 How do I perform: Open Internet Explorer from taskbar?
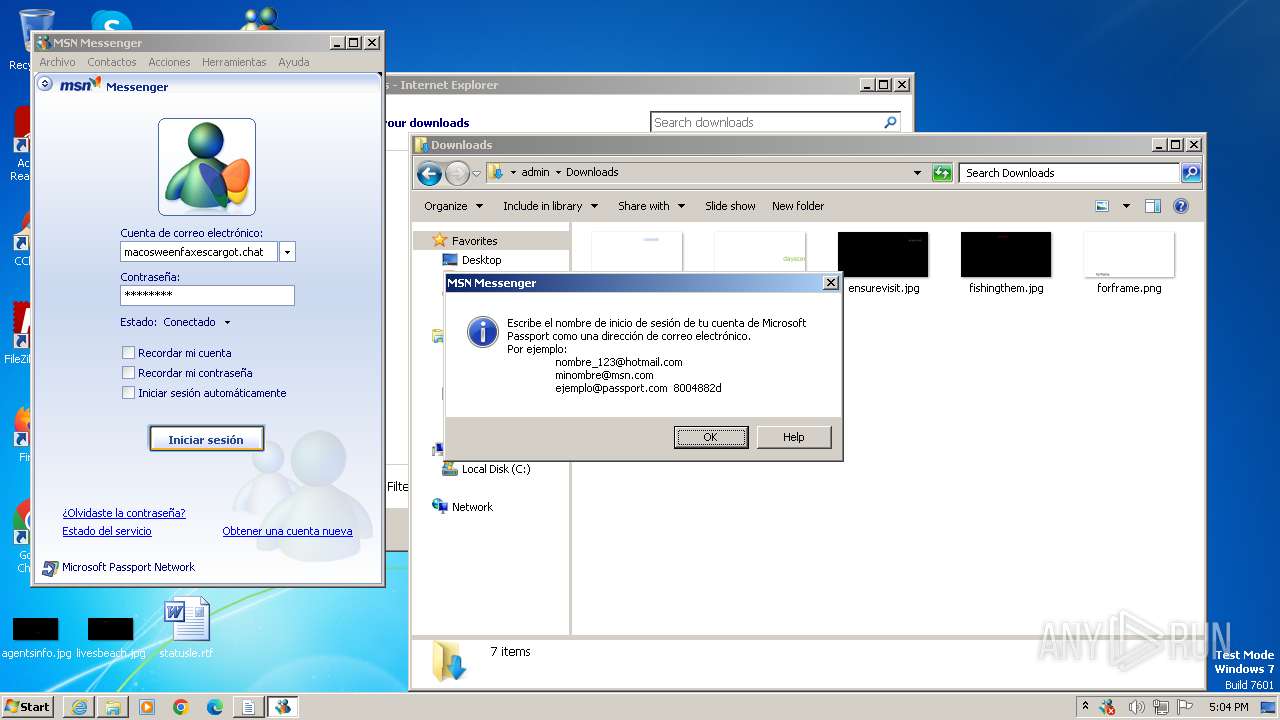click(x=79, y=707)
